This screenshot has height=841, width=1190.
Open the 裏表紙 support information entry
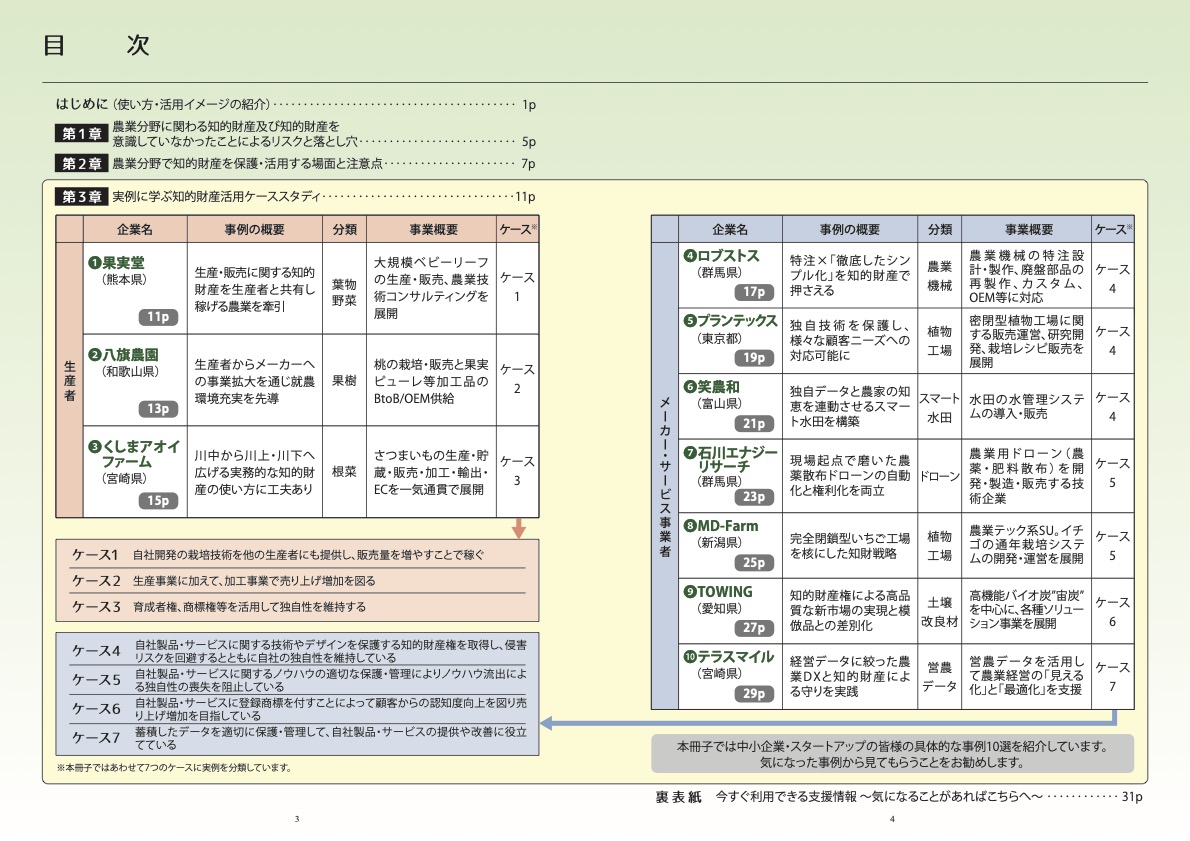tap(899, 797)
